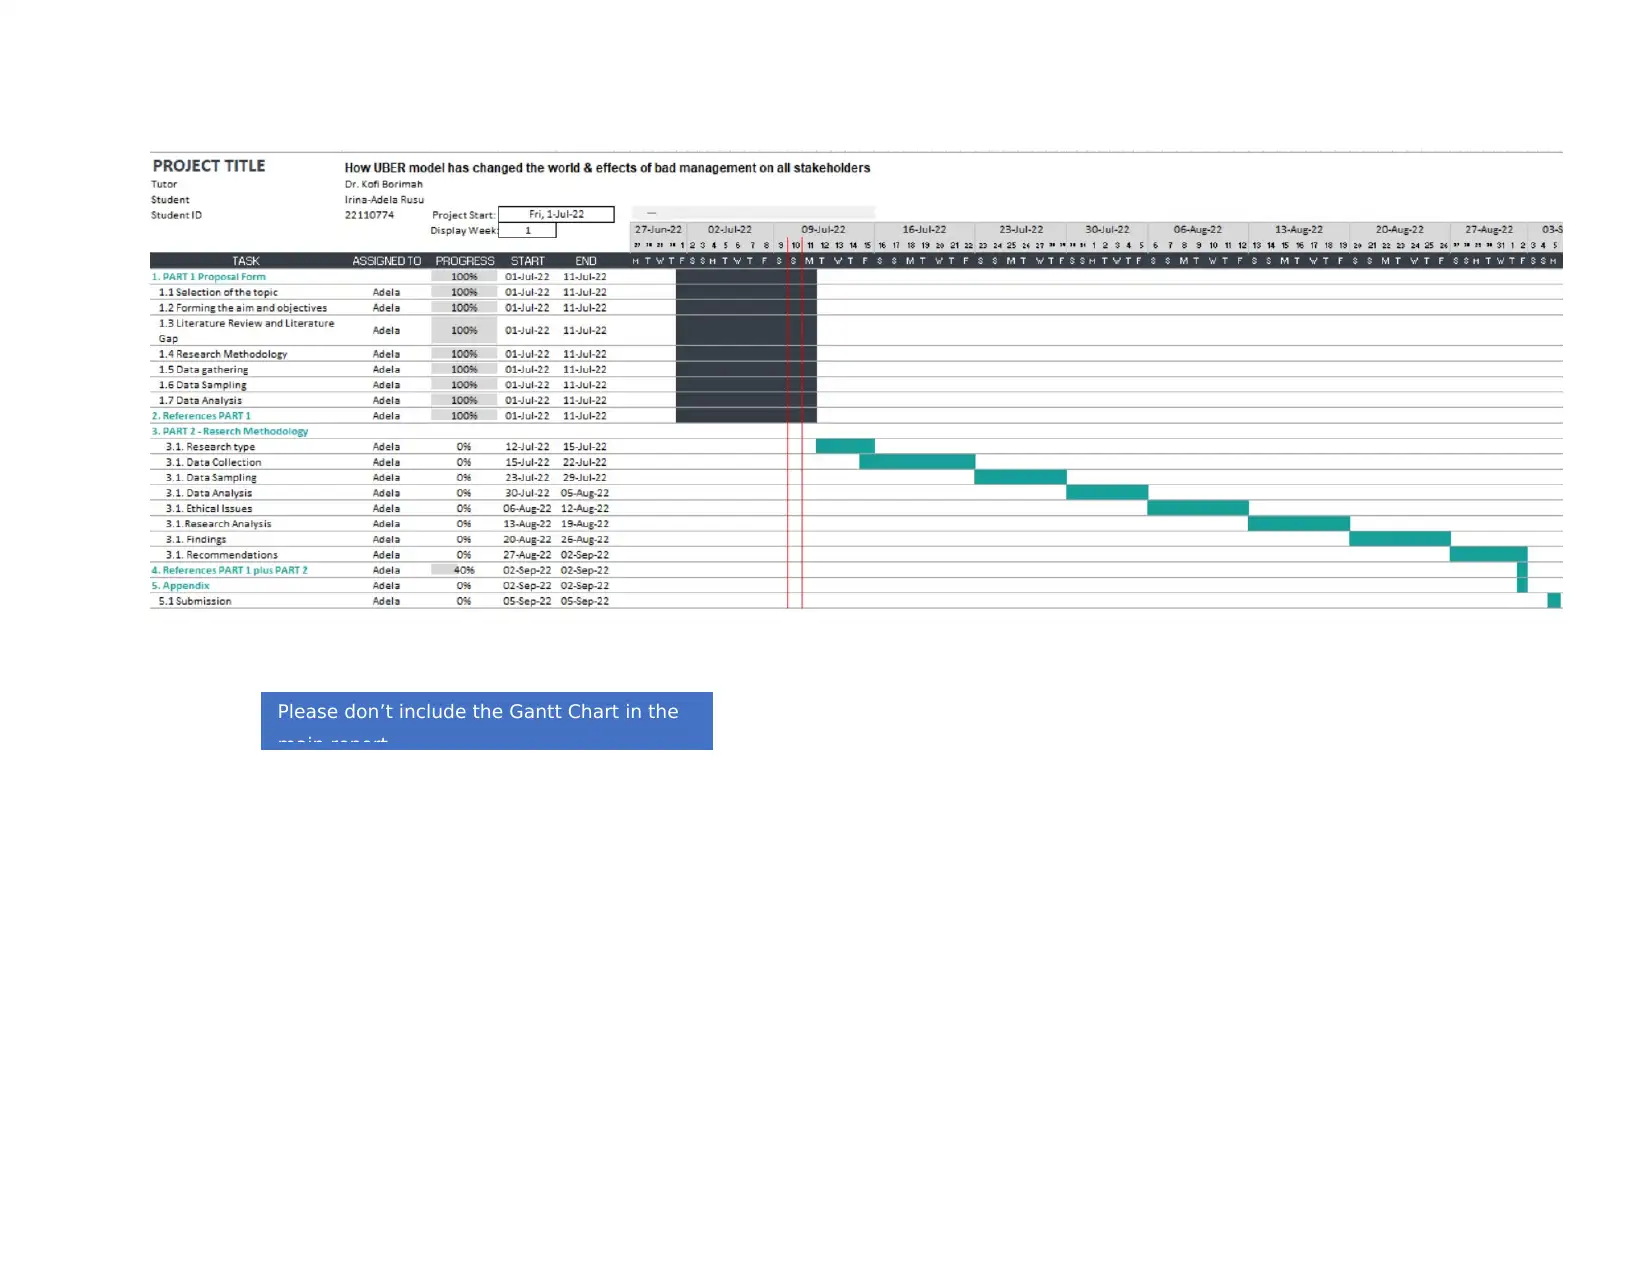Click the ASSIGNED TO column header
This screenshot has height=1275, width=1651.
[x=386, y=261]
